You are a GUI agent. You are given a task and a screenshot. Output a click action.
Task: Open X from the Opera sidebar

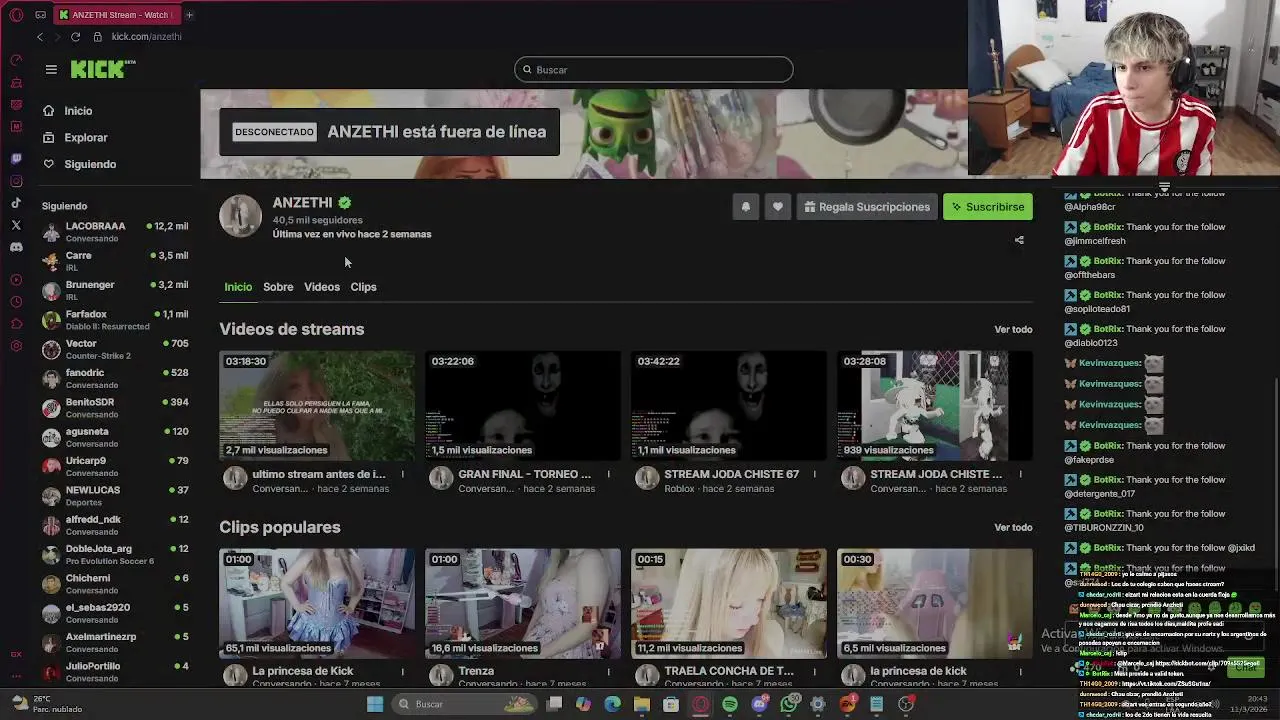tap(16, 225)
